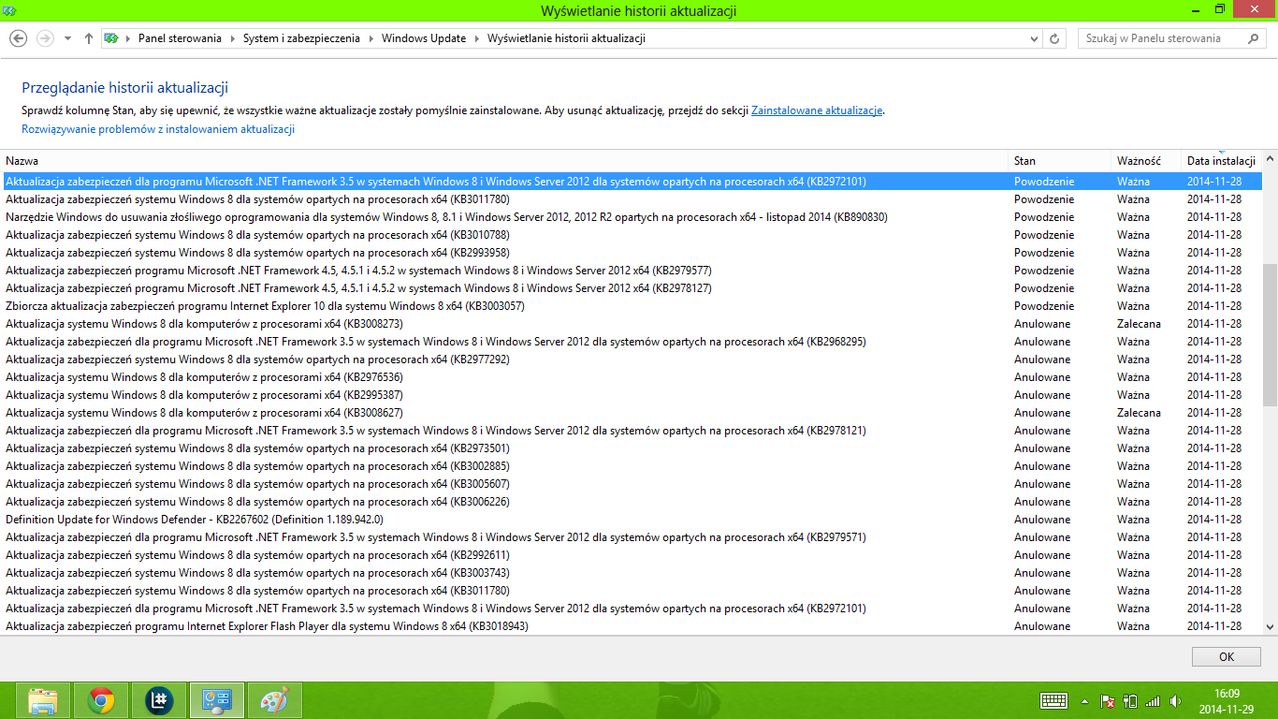This screenshot has height=719, width=1278.
Task: Click the scrollbar down arrow
Action: (x=1270, y=626)
